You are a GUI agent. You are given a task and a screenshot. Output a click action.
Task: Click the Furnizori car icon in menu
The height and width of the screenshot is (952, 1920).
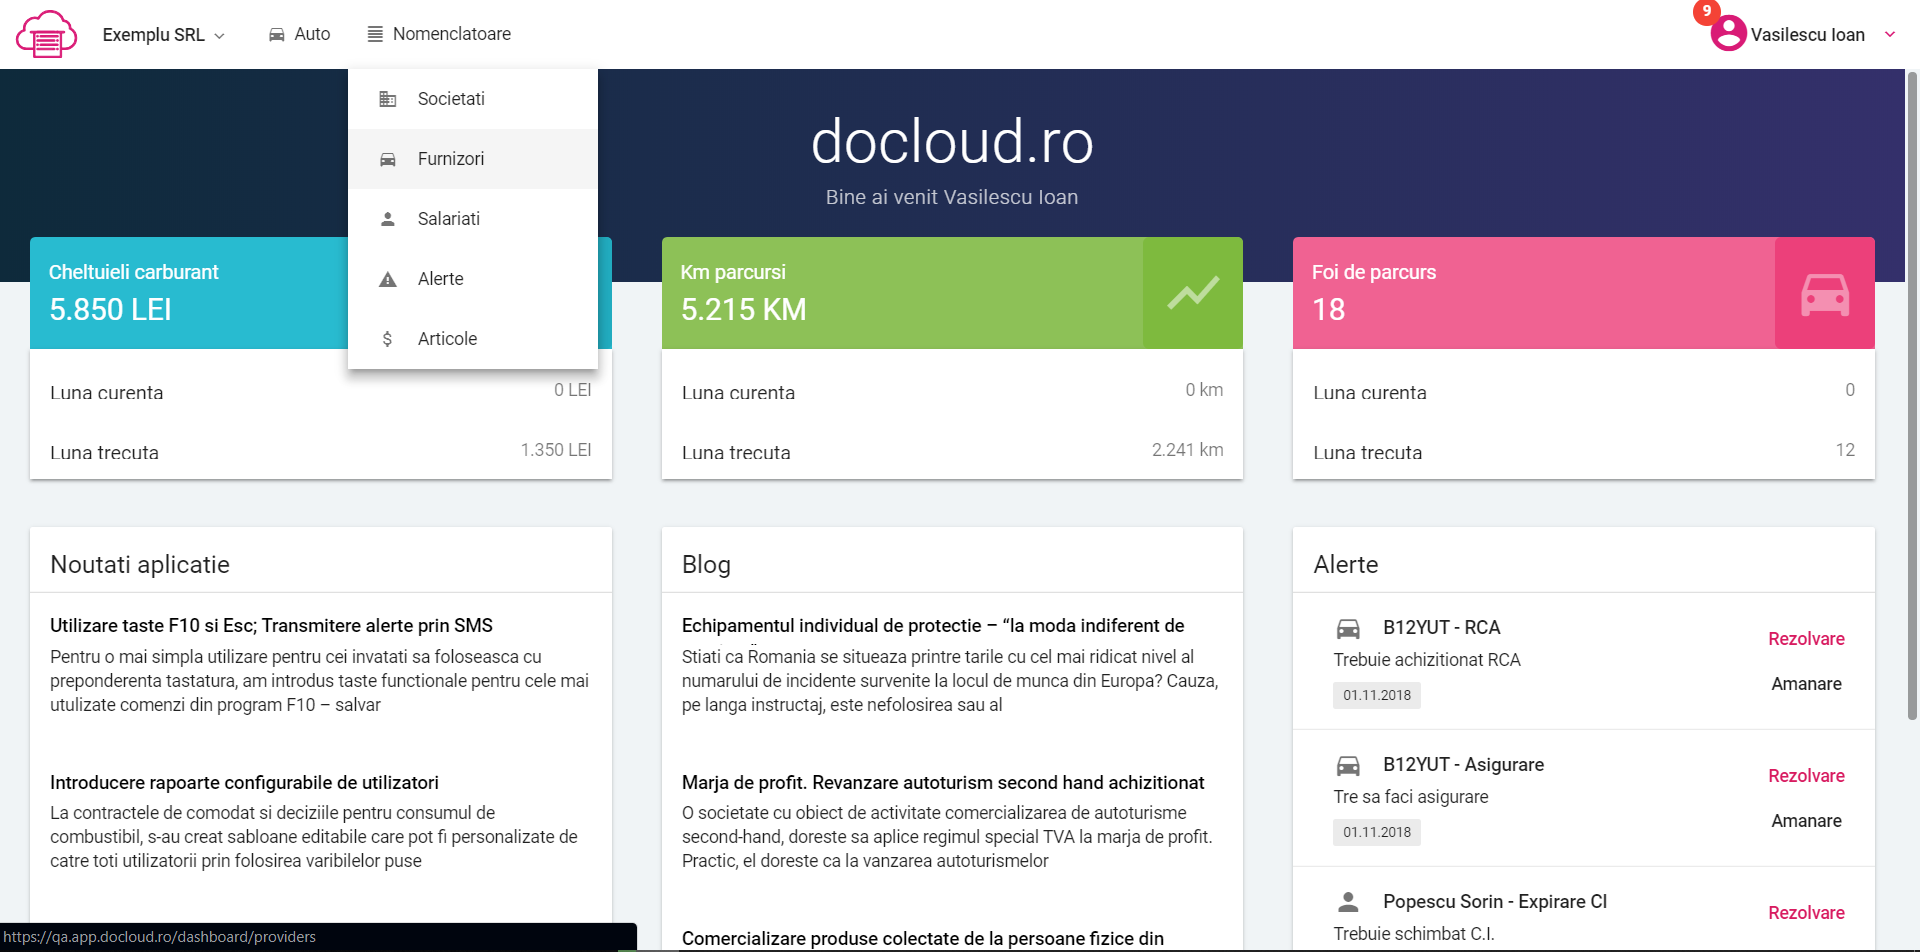click(x=388, y=159)
